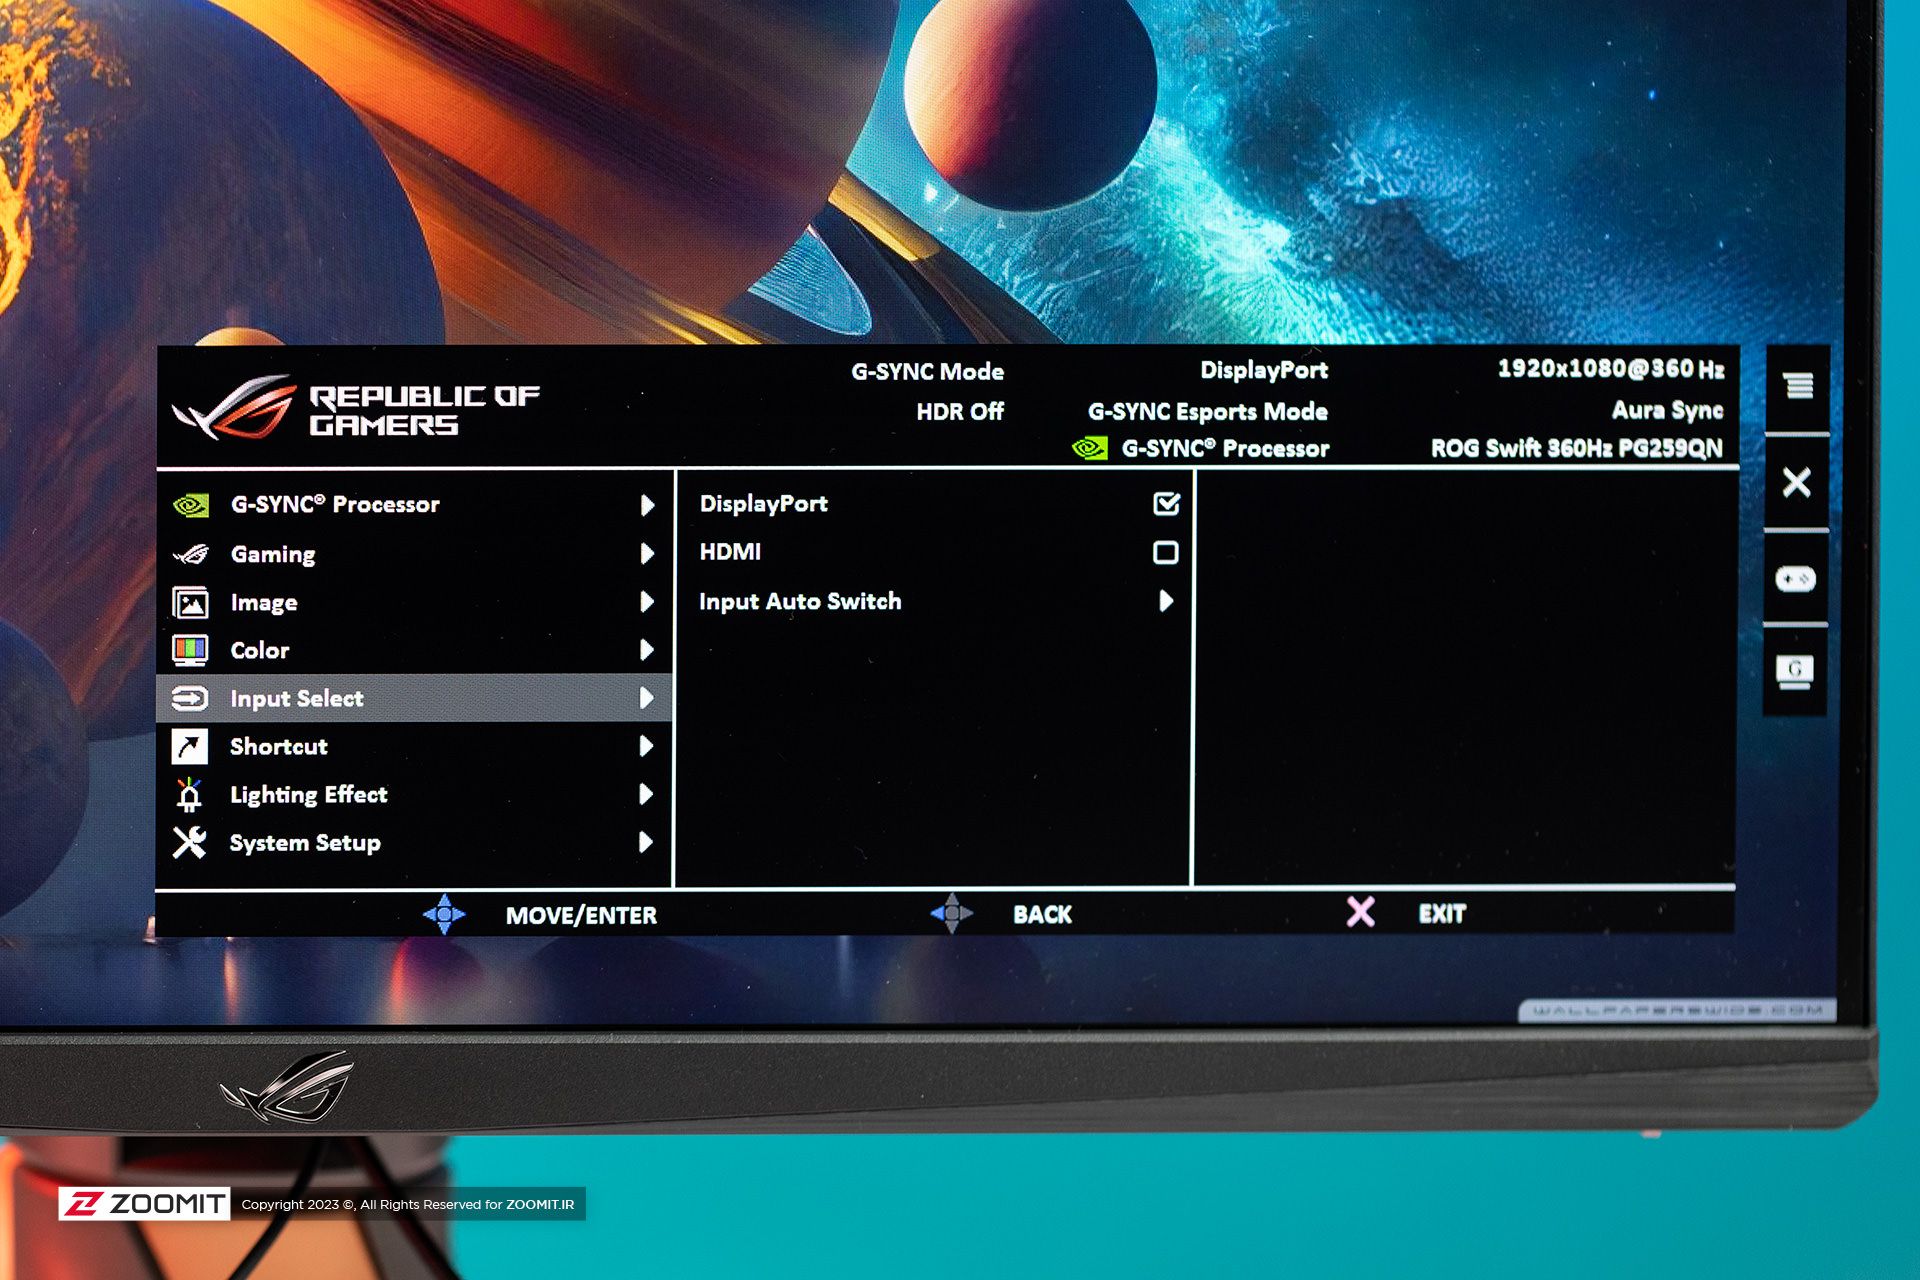Click the Image picture icon
This screenshot has width=1920, height=1280.
coord(191,603)
